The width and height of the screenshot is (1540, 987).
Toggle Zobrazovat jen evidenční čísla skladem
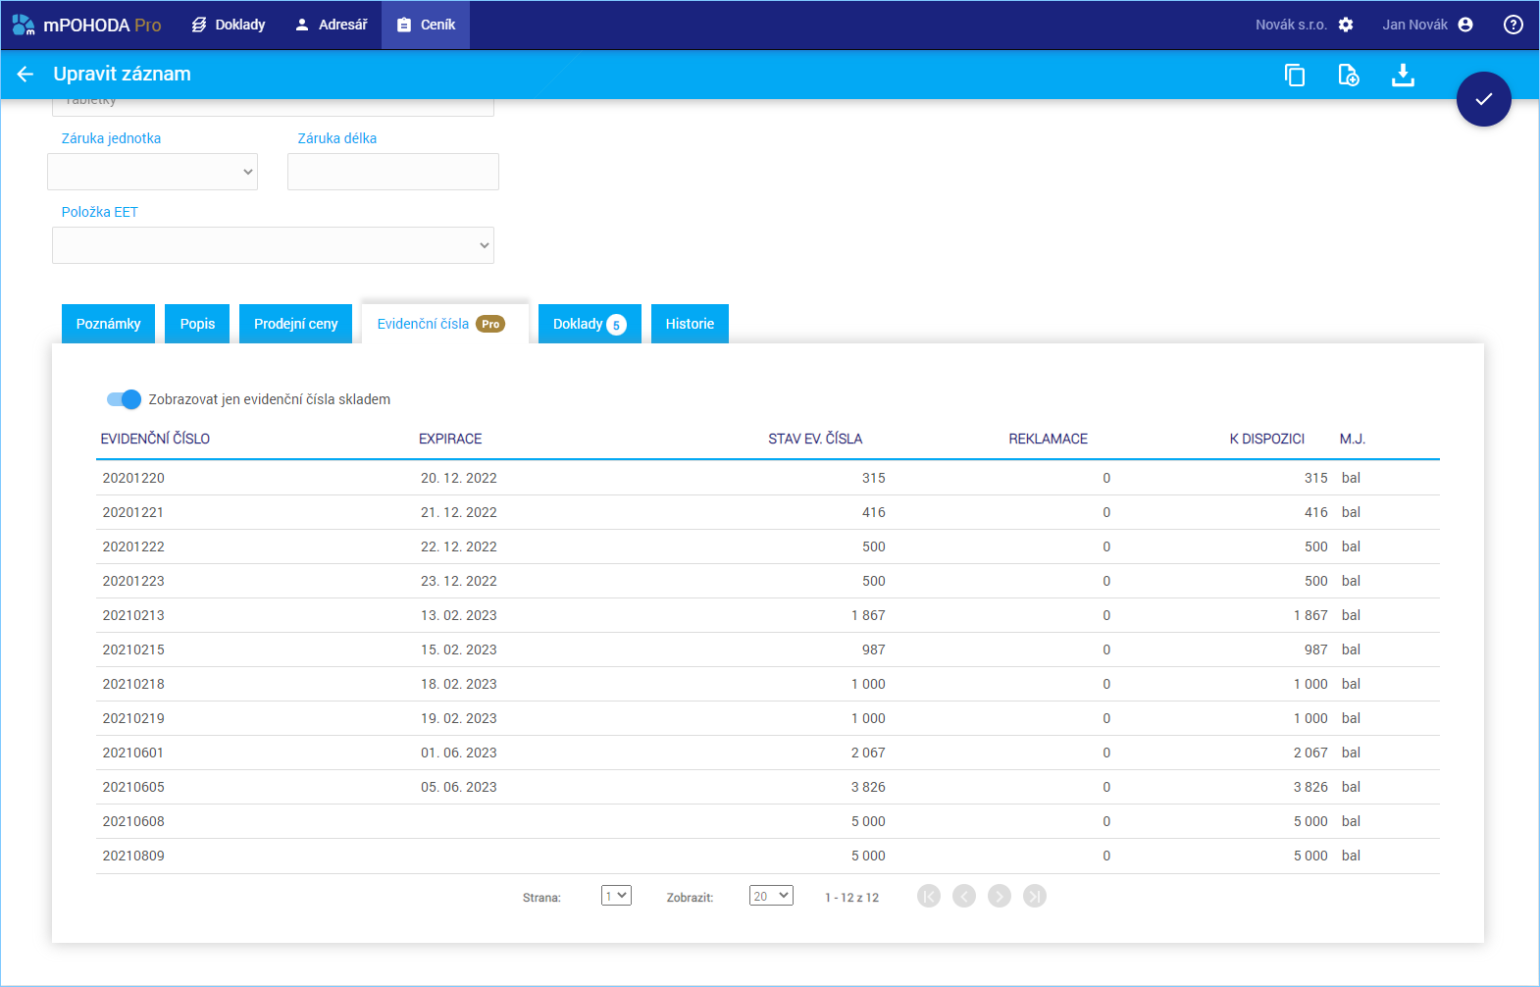pos(124,399)
